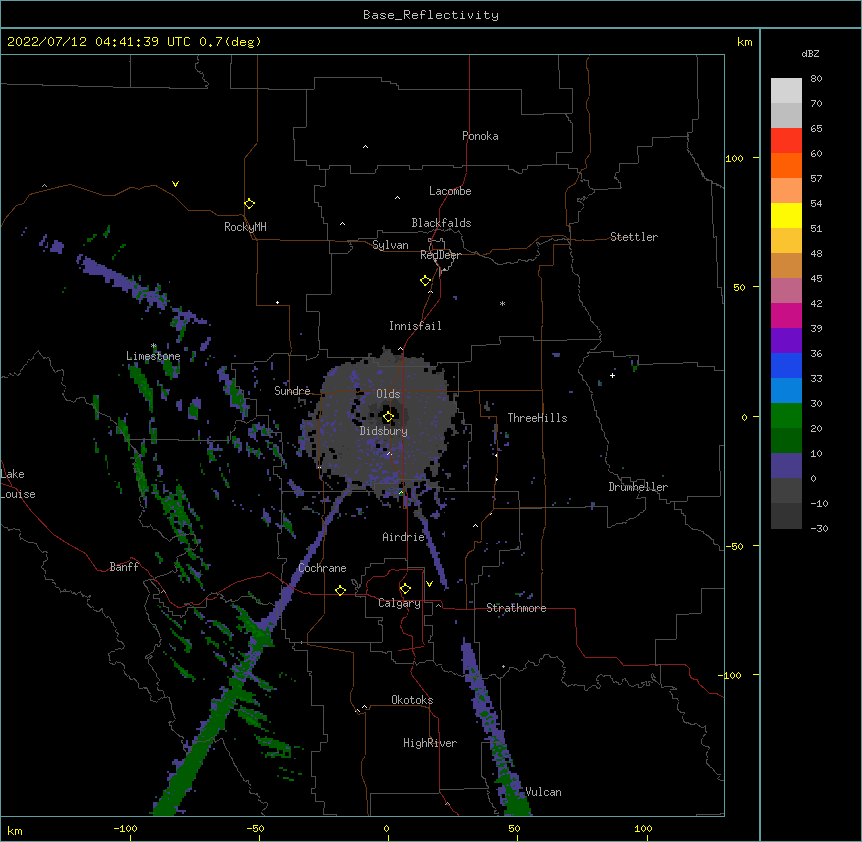
Task: Click the yellow marker near RockyMH
Action: (x=249, y=204)
